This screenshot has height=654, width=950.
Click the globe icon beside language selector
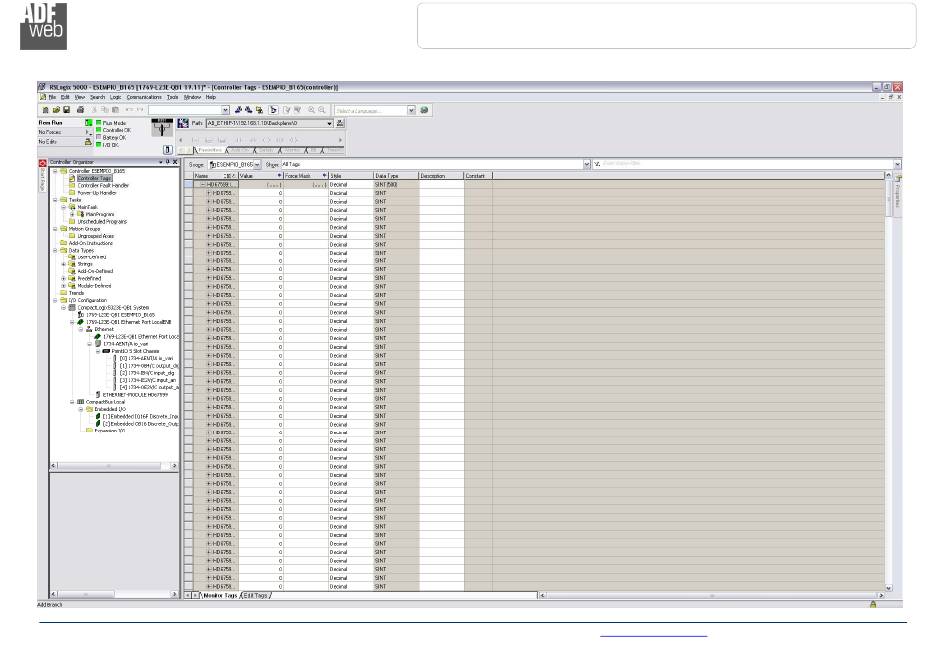(424, 110)
